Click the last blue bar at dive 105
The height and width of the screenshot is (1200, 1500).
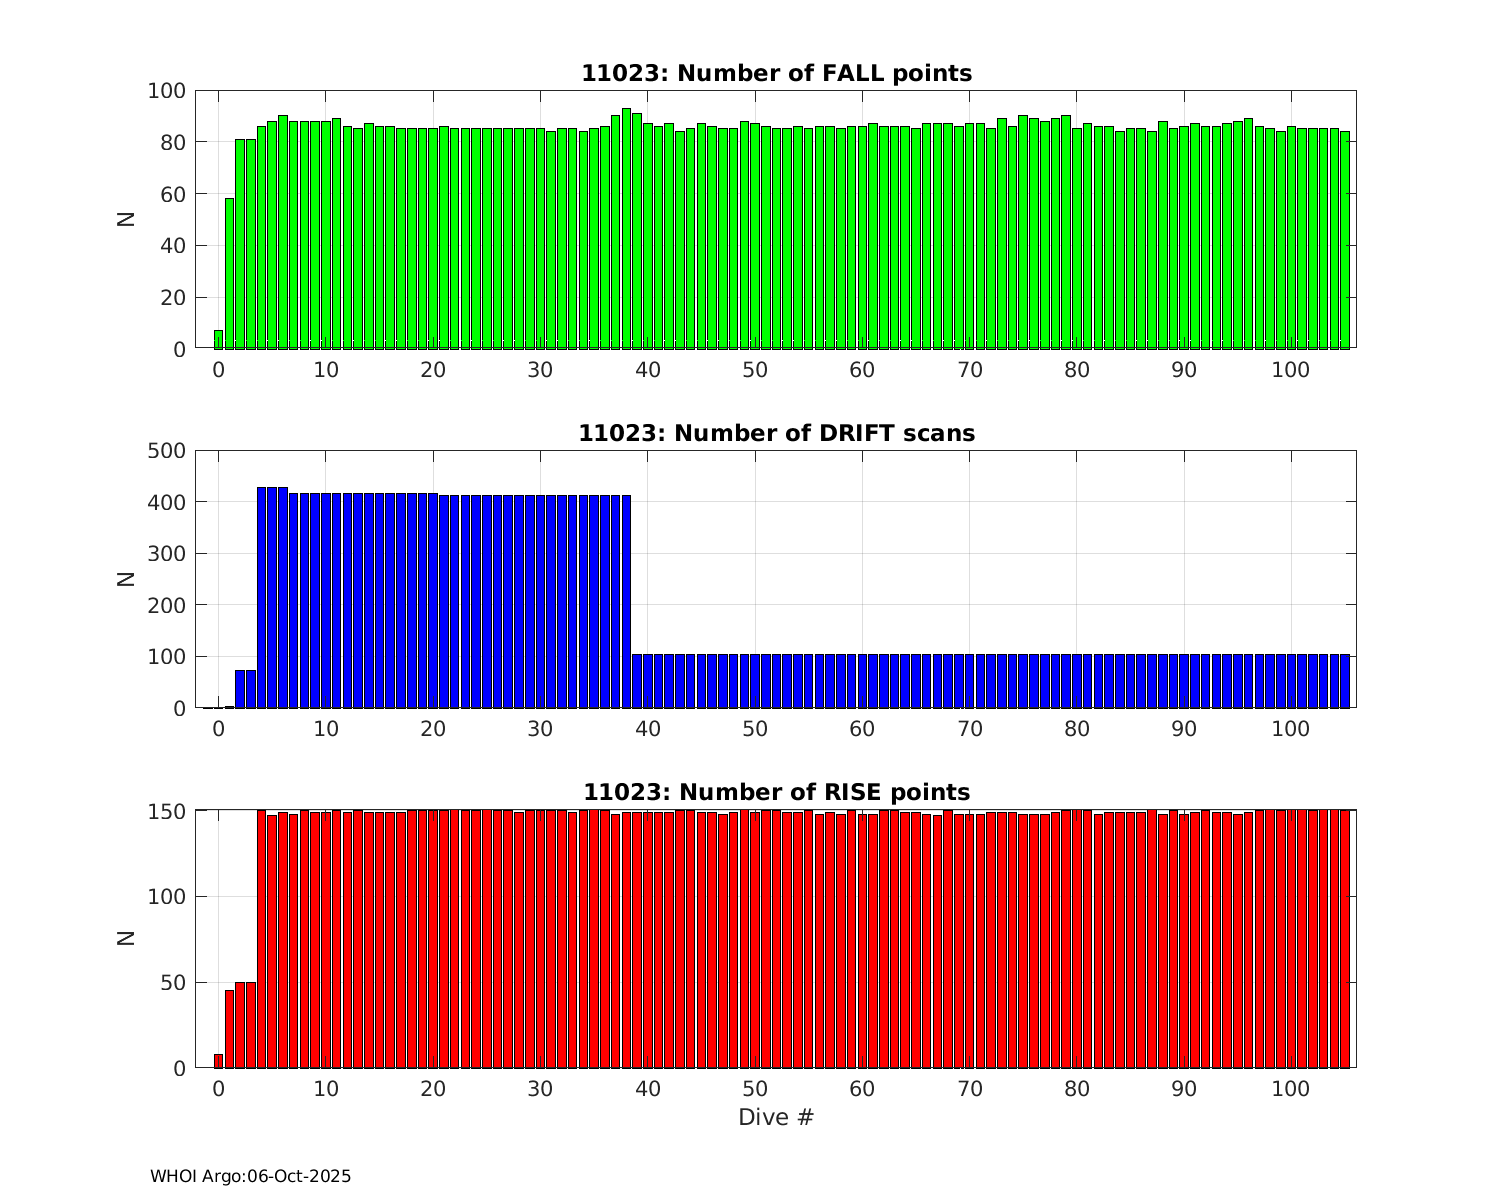[1345, 682]
